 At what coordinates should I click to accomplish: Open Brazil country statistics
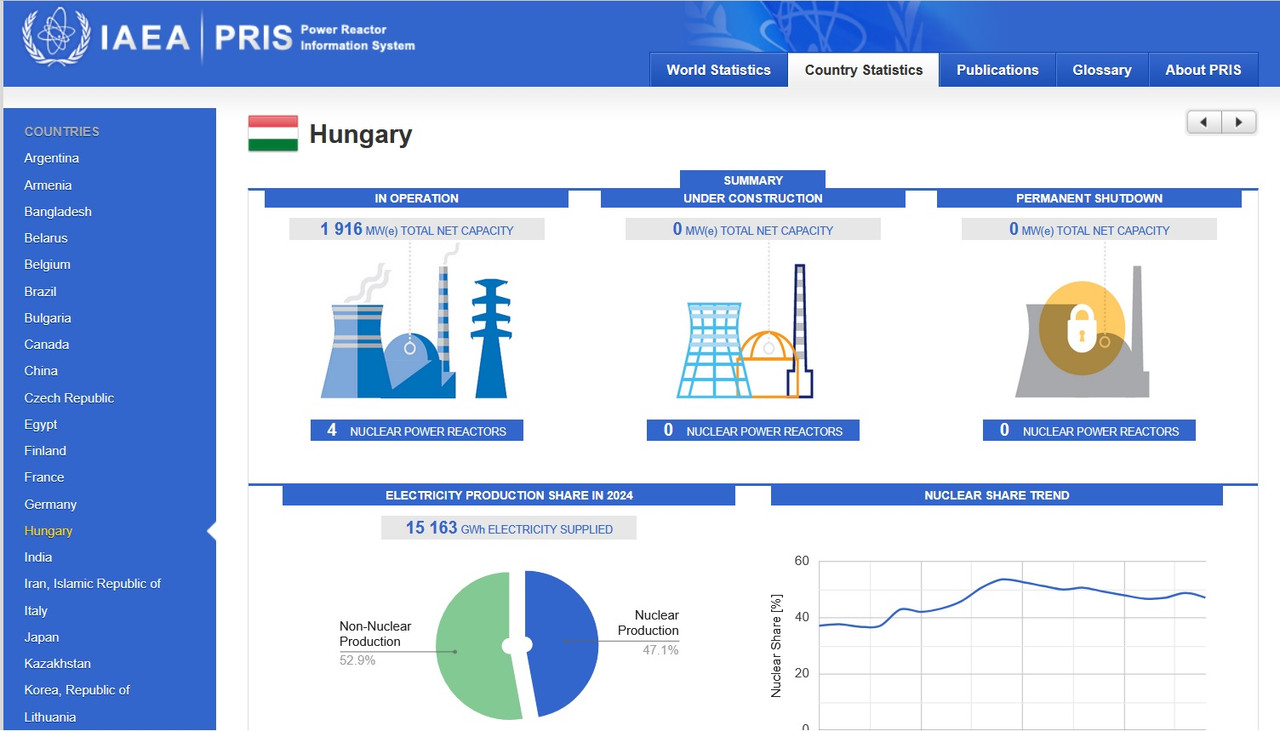click(40, 291)
